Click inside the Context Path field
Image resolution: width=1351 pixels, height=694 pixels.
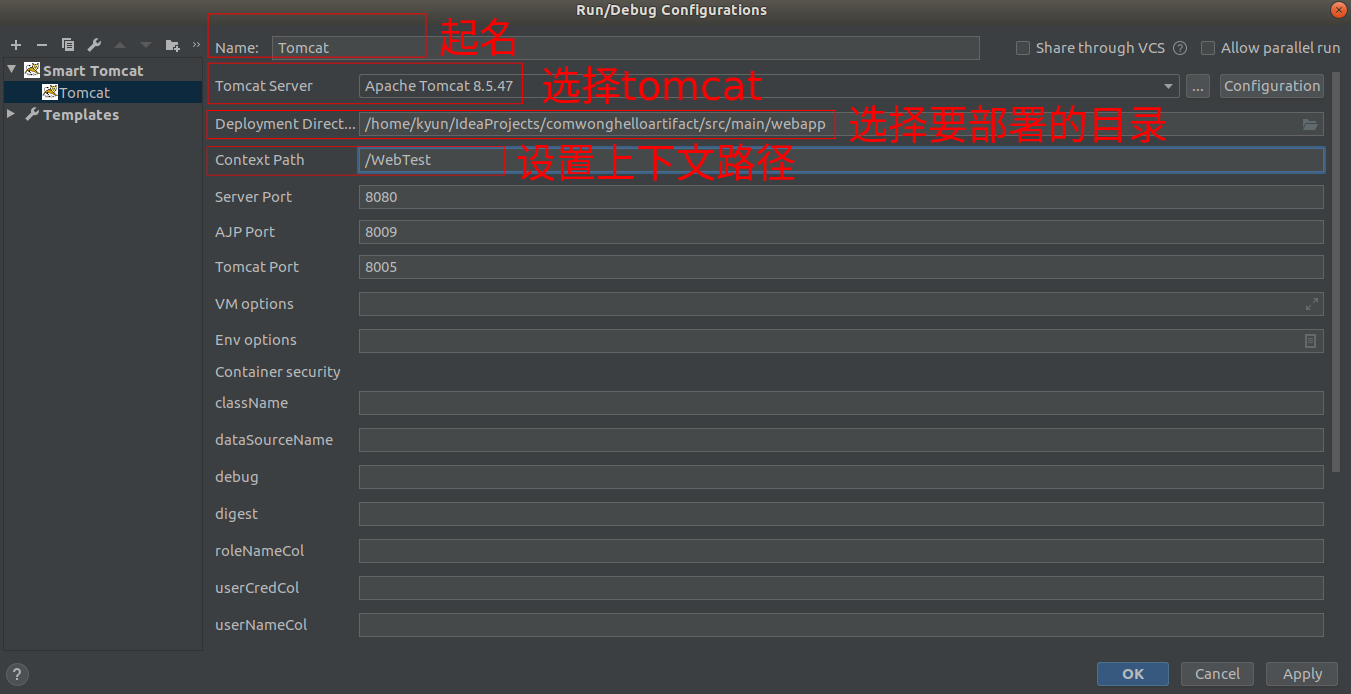pos(430,159)
